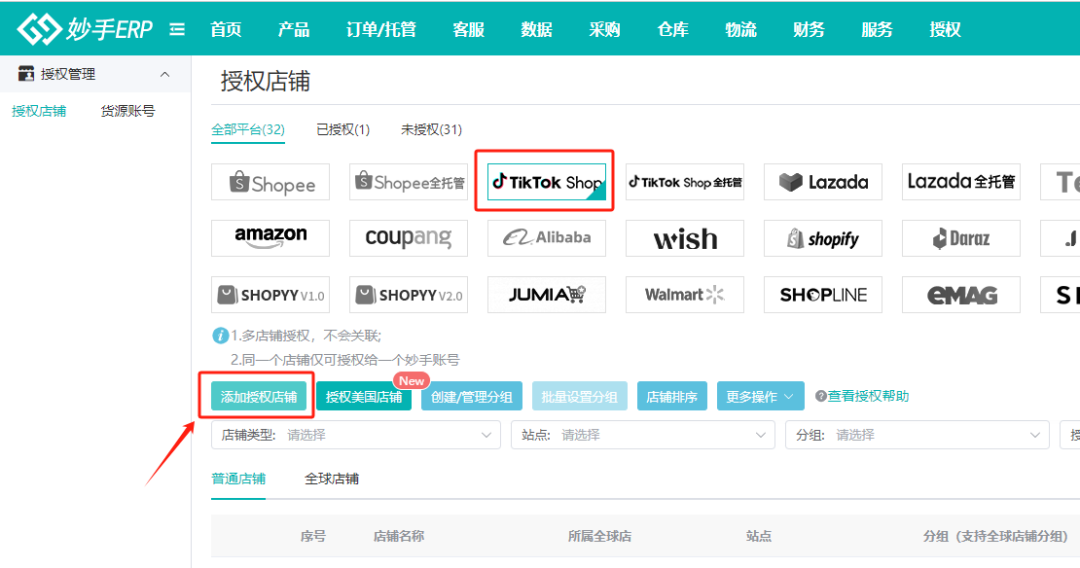Viewport: 1080px width, 568px height.
Task: Select the Shopee全托管 platform tile
Action: [x=408, y=182]
